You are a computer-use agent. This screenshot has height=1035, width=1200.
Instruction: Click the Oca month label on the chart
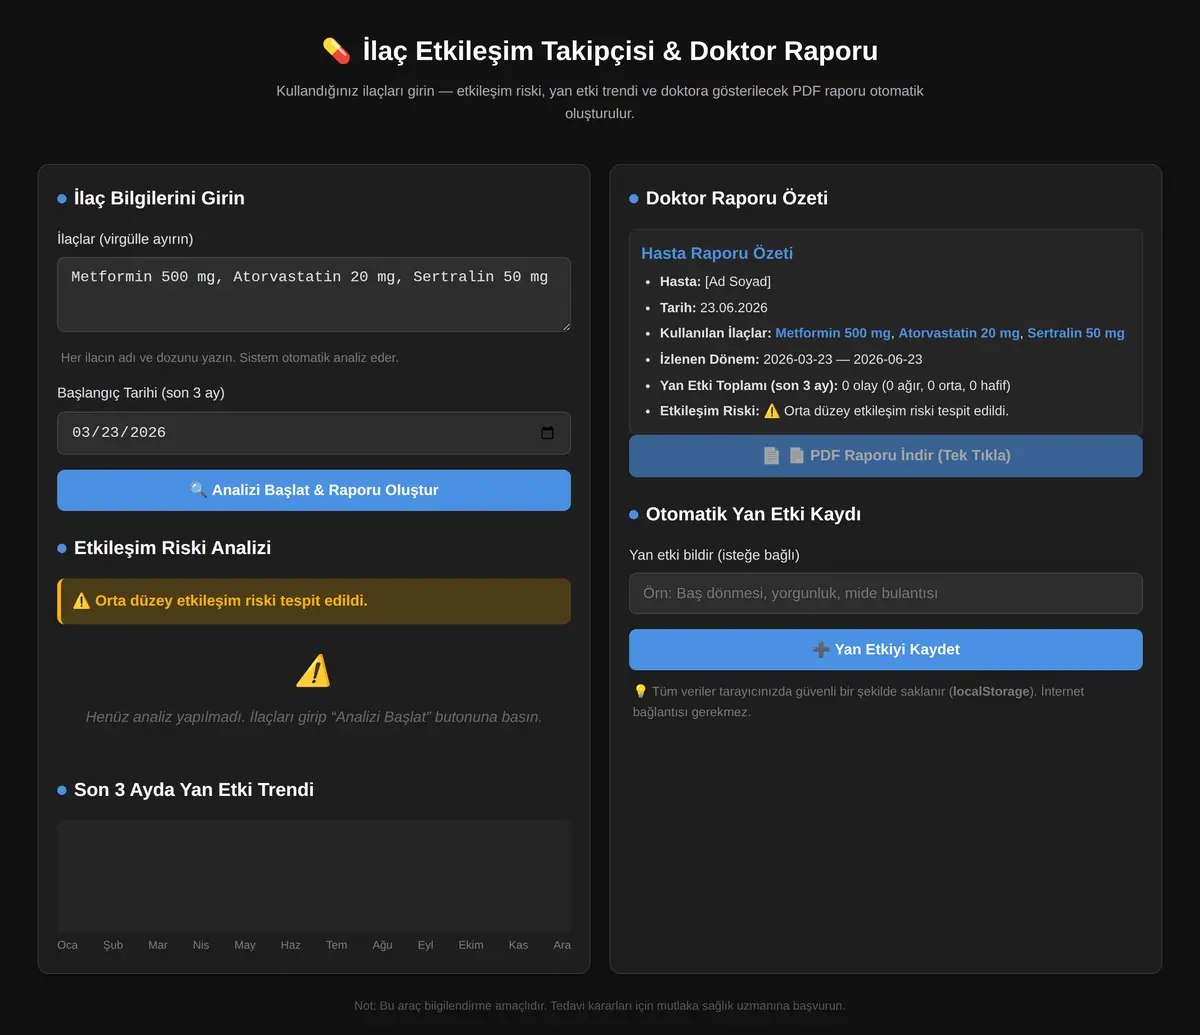point(67,945)
